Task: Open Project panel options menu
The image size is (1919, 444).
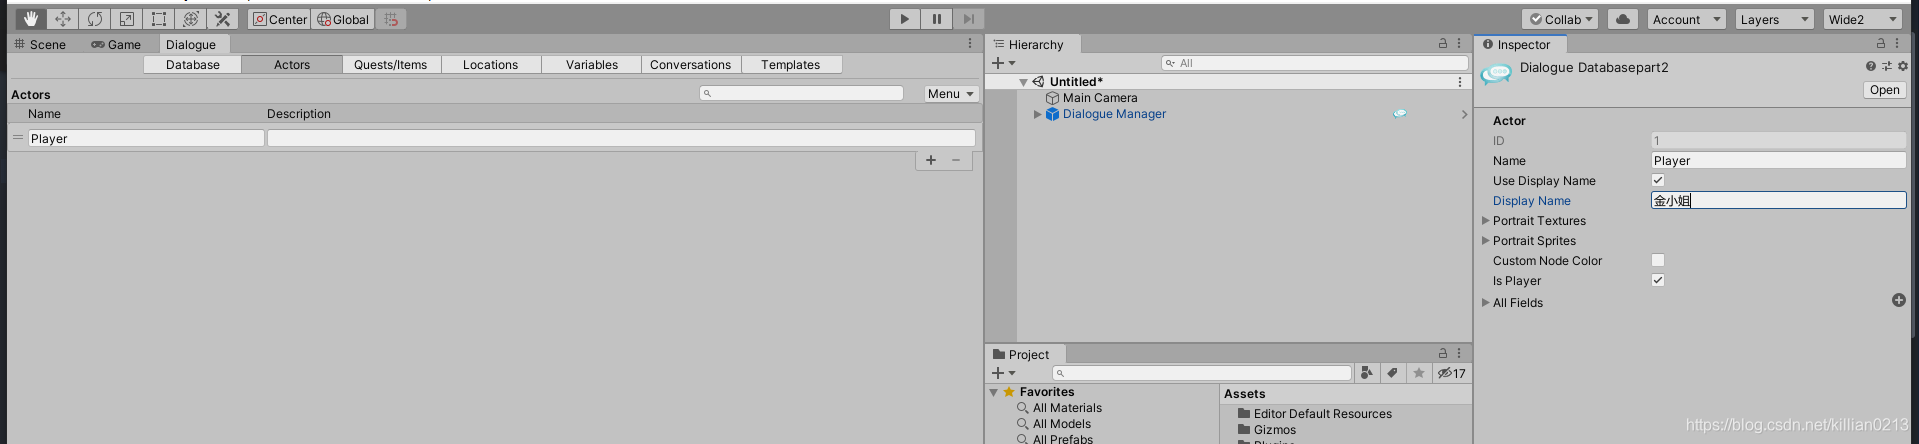Action: 1459,353
